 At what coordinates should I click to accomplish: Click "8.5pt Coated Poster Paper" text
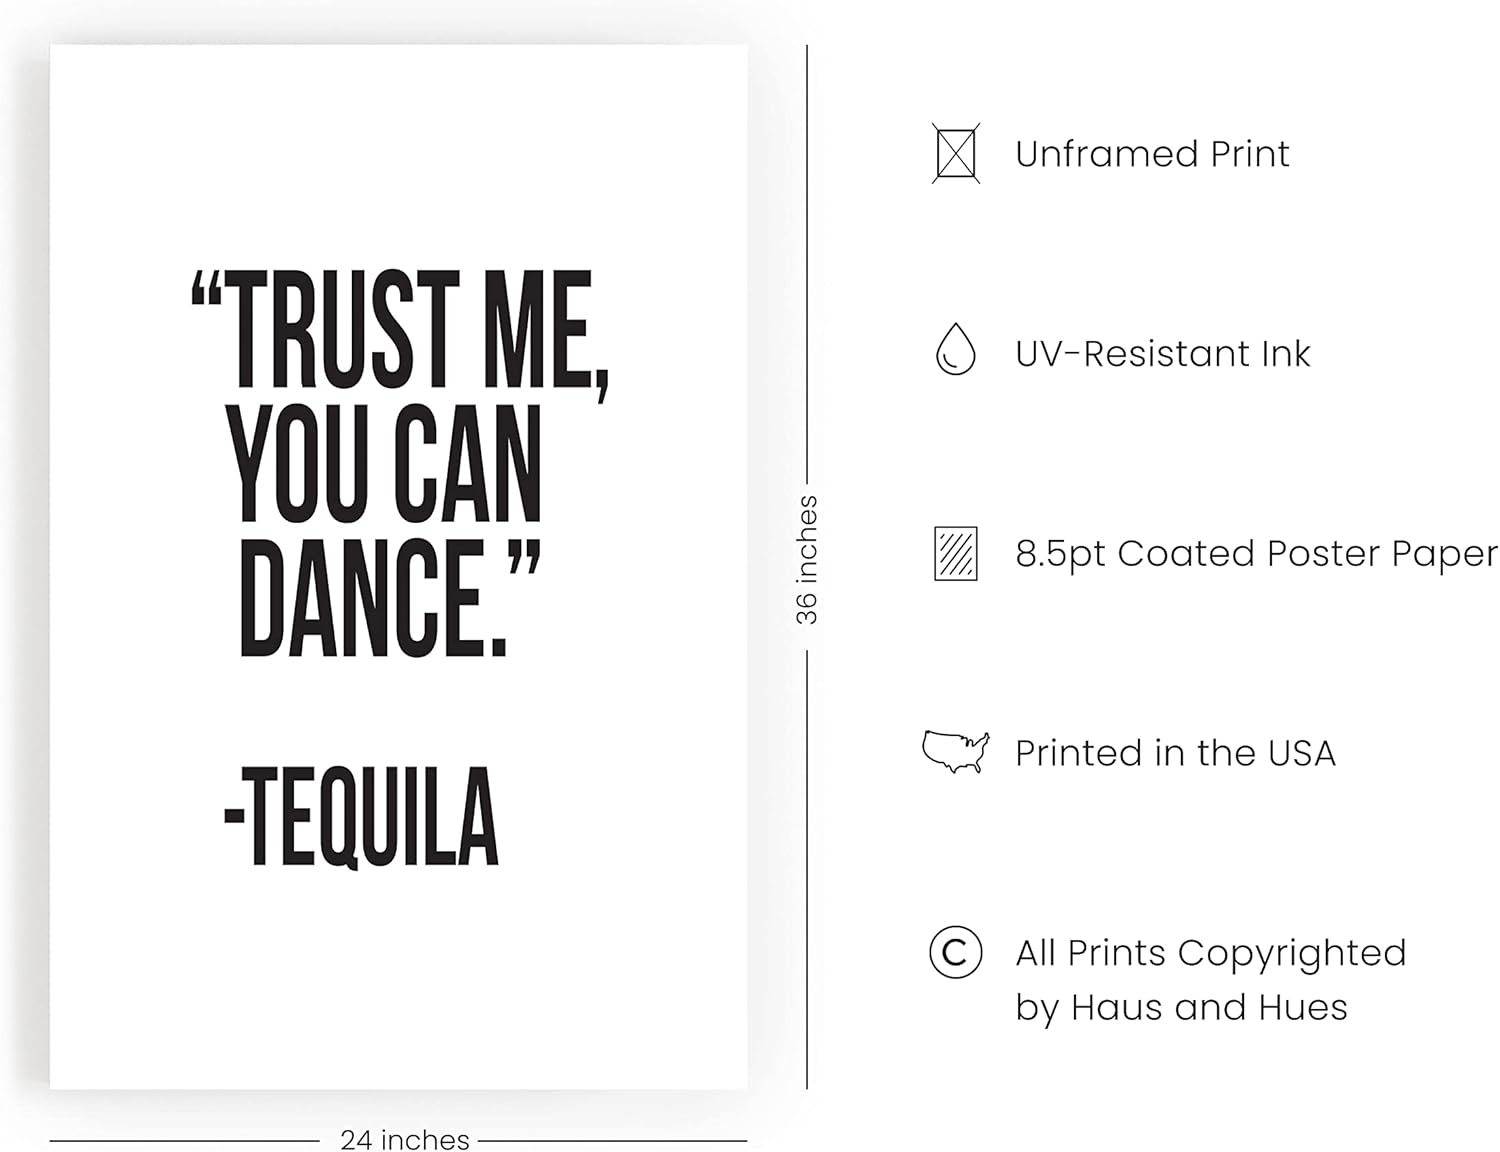(x=1256, y=553)
